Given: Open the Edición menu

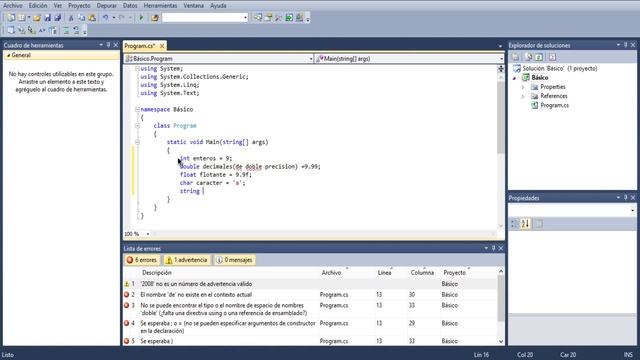Looking at the screenshot, I should pos(38,6).
